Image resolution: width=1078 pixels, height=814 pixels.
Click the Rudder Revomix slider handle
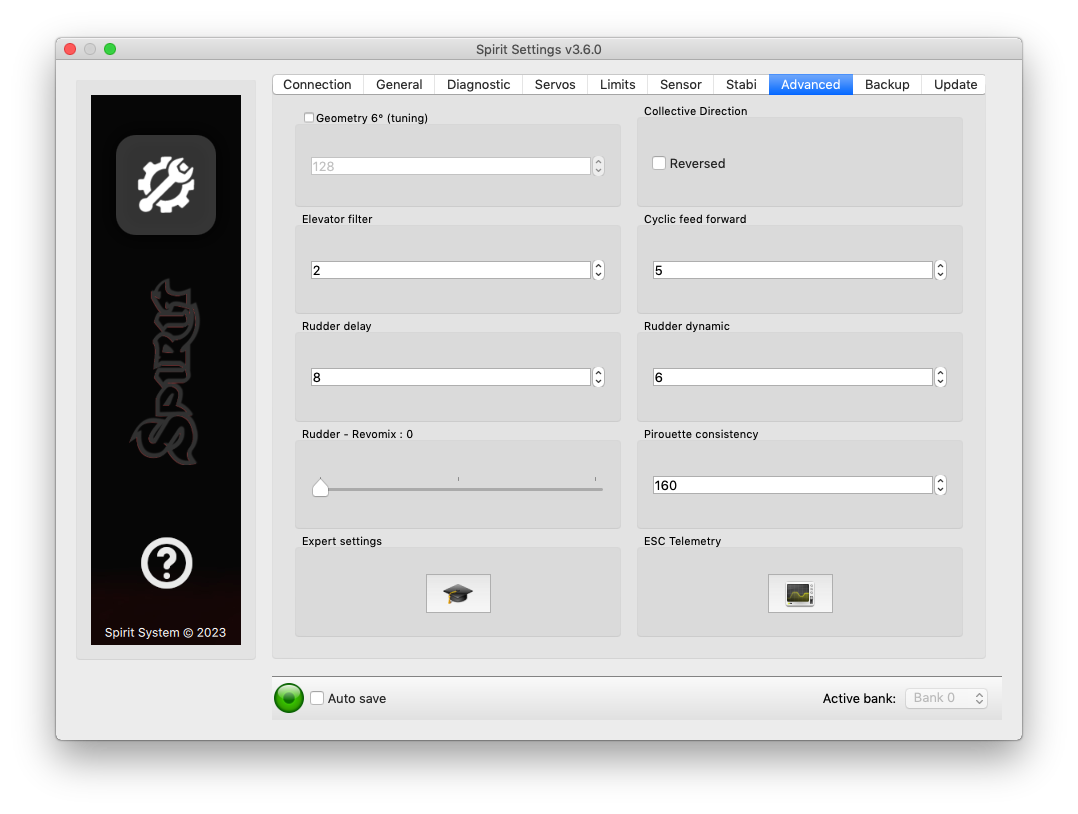(x=320, y=487)
